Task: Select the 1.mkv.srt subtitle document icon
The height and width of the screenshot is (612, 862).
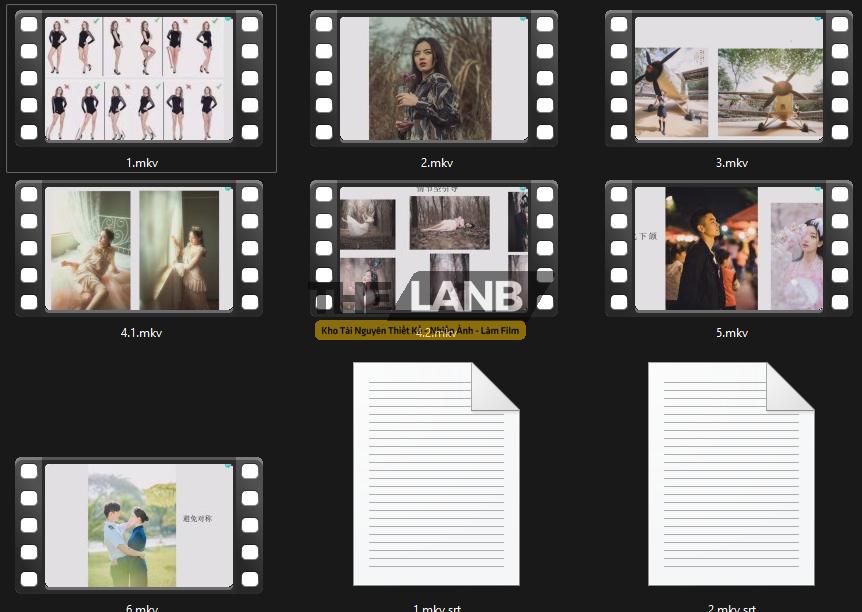Action: (436, 474)
